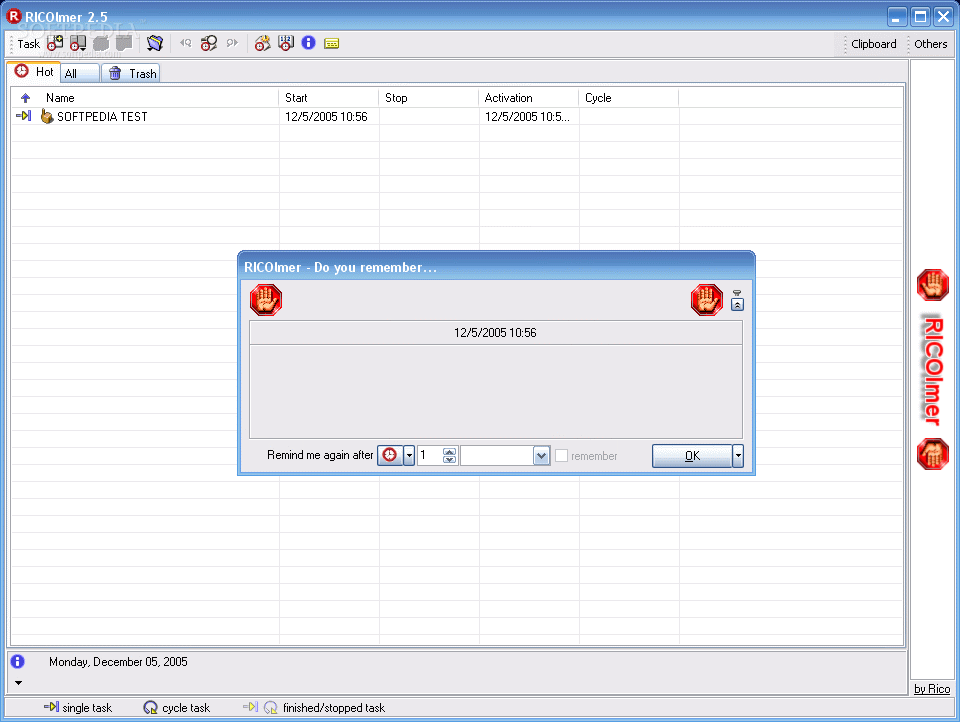Click the red stop-hand icon in dialog left
The height and width of the screenshot is (722, 960).
[266, 300]
